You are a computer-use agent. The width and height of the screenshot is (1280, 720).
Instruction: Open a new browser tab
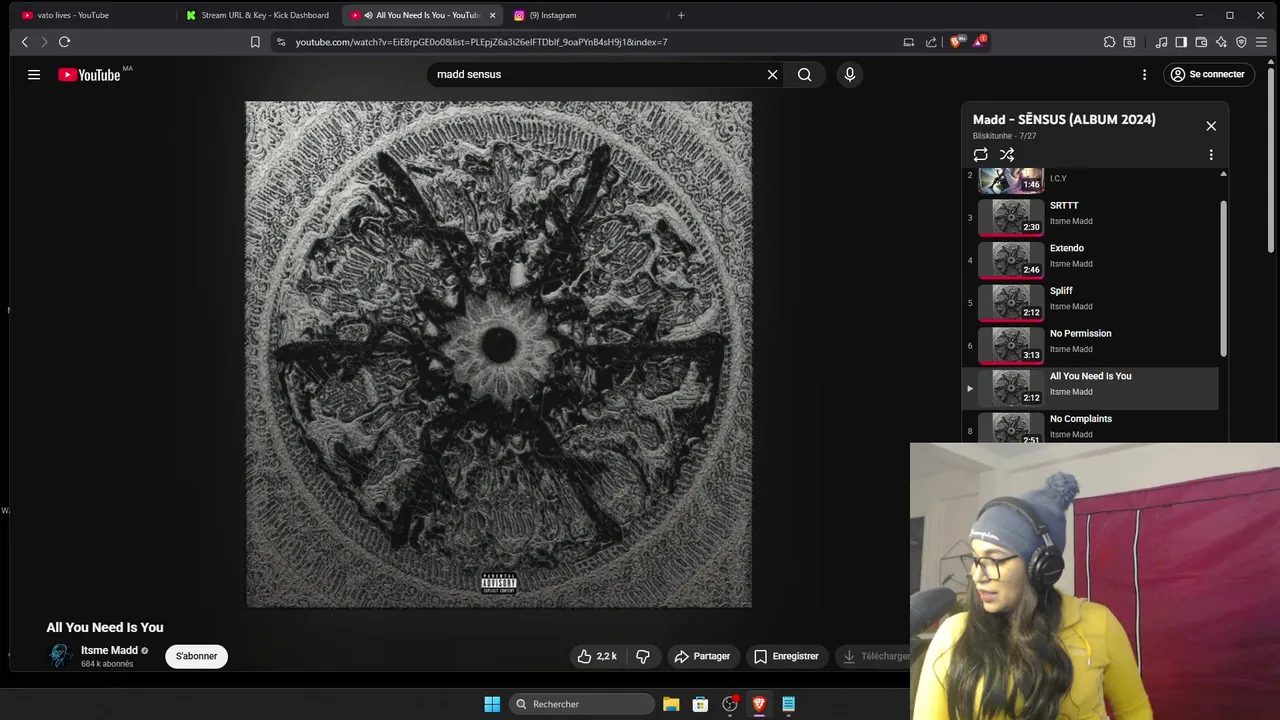681,15
